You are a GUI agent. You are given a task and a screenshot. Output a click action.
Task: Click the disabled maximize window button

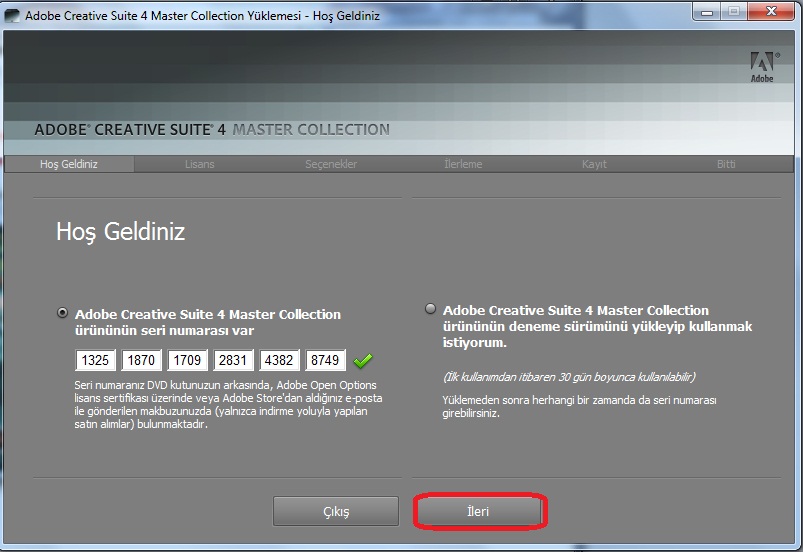click(734, 12)
